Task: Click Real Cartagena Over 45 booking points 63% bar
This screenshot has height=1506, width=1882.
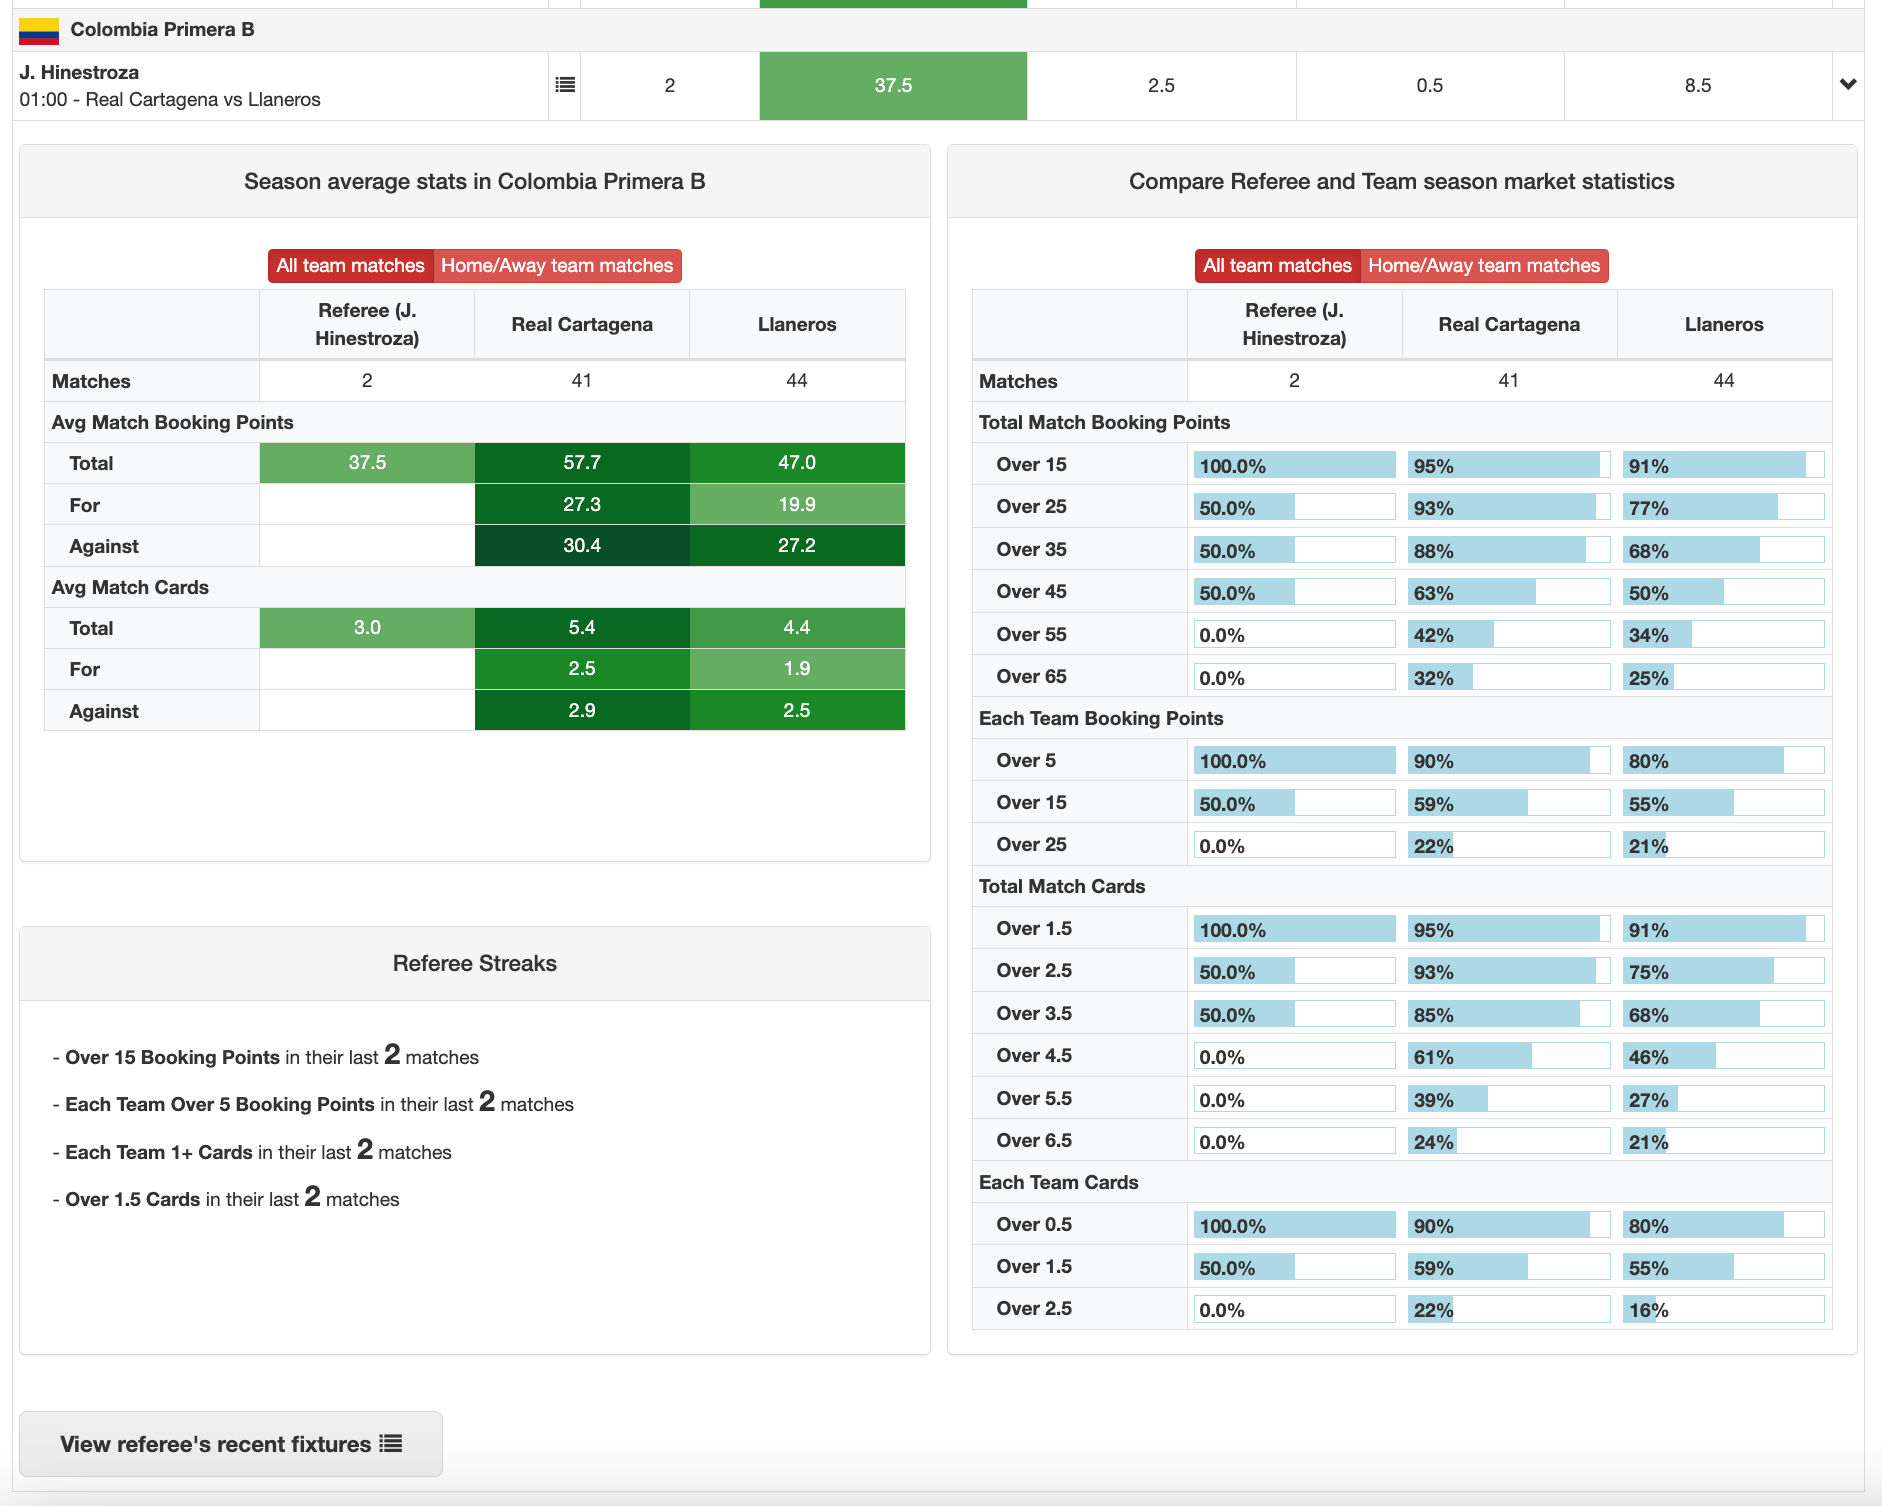Action: pos(1509,592)
